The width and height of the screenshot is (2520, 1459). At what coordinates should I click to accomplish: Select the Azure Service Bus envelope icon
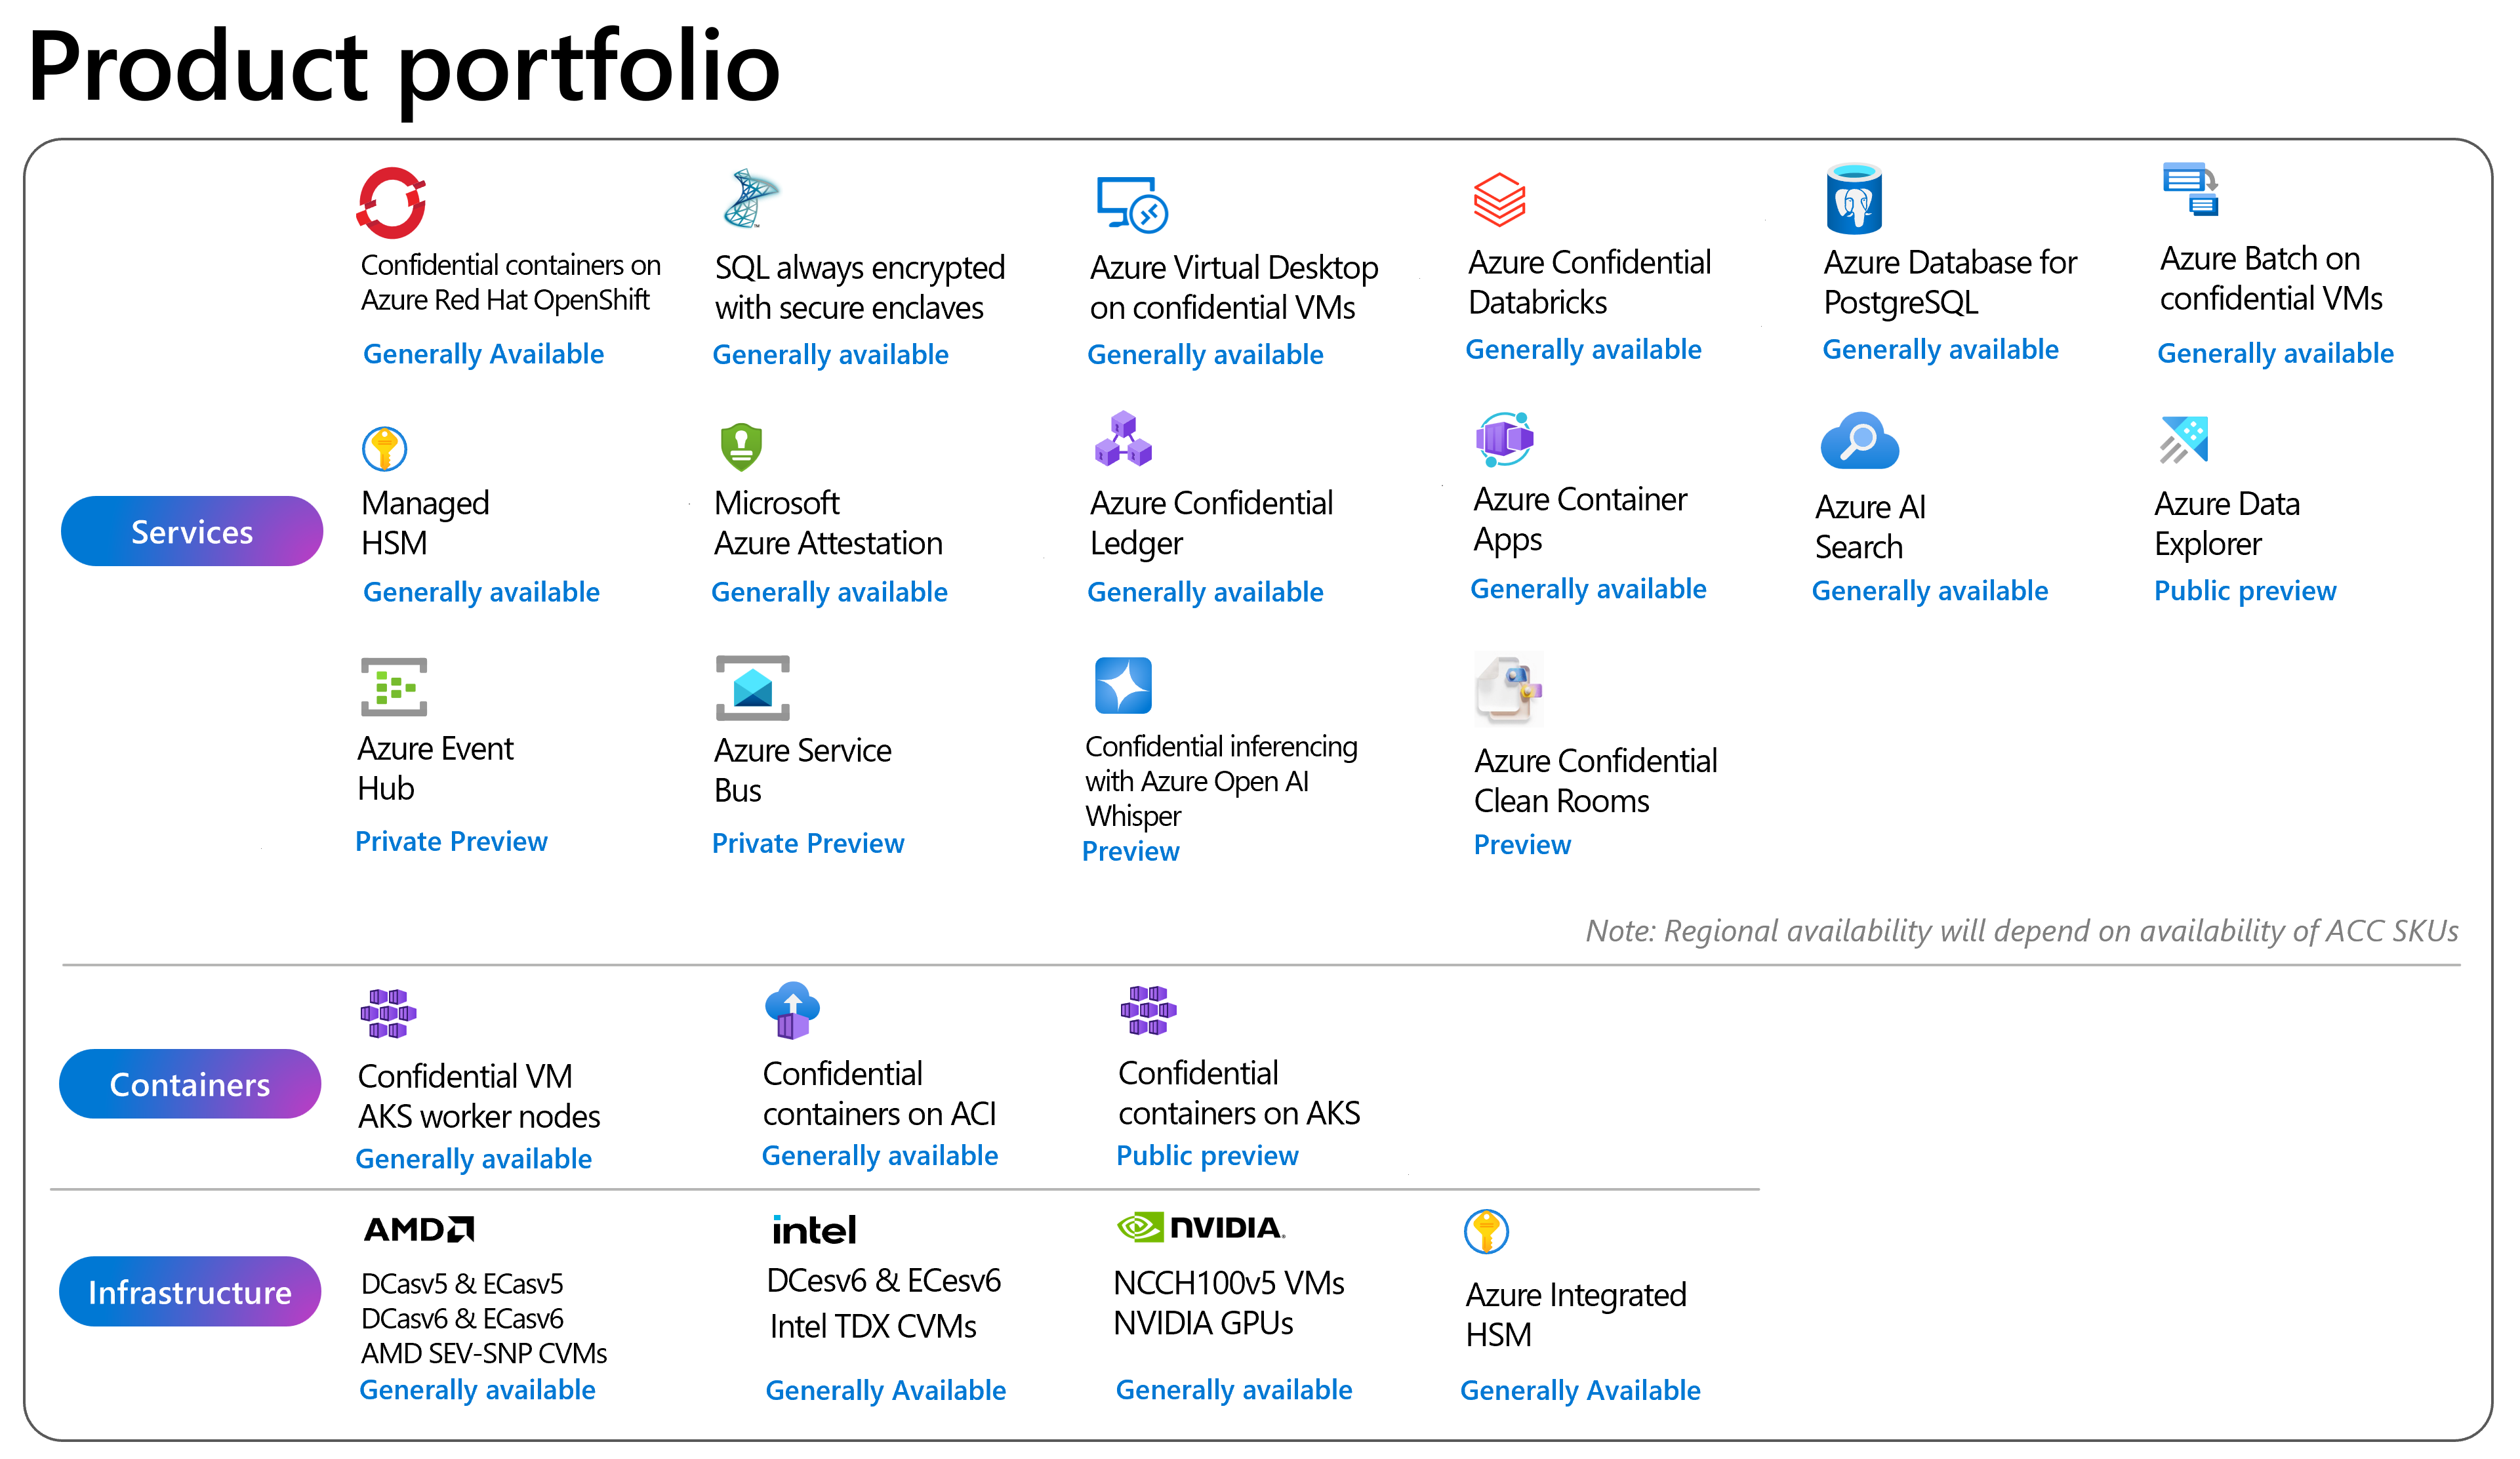pos(753,688)
